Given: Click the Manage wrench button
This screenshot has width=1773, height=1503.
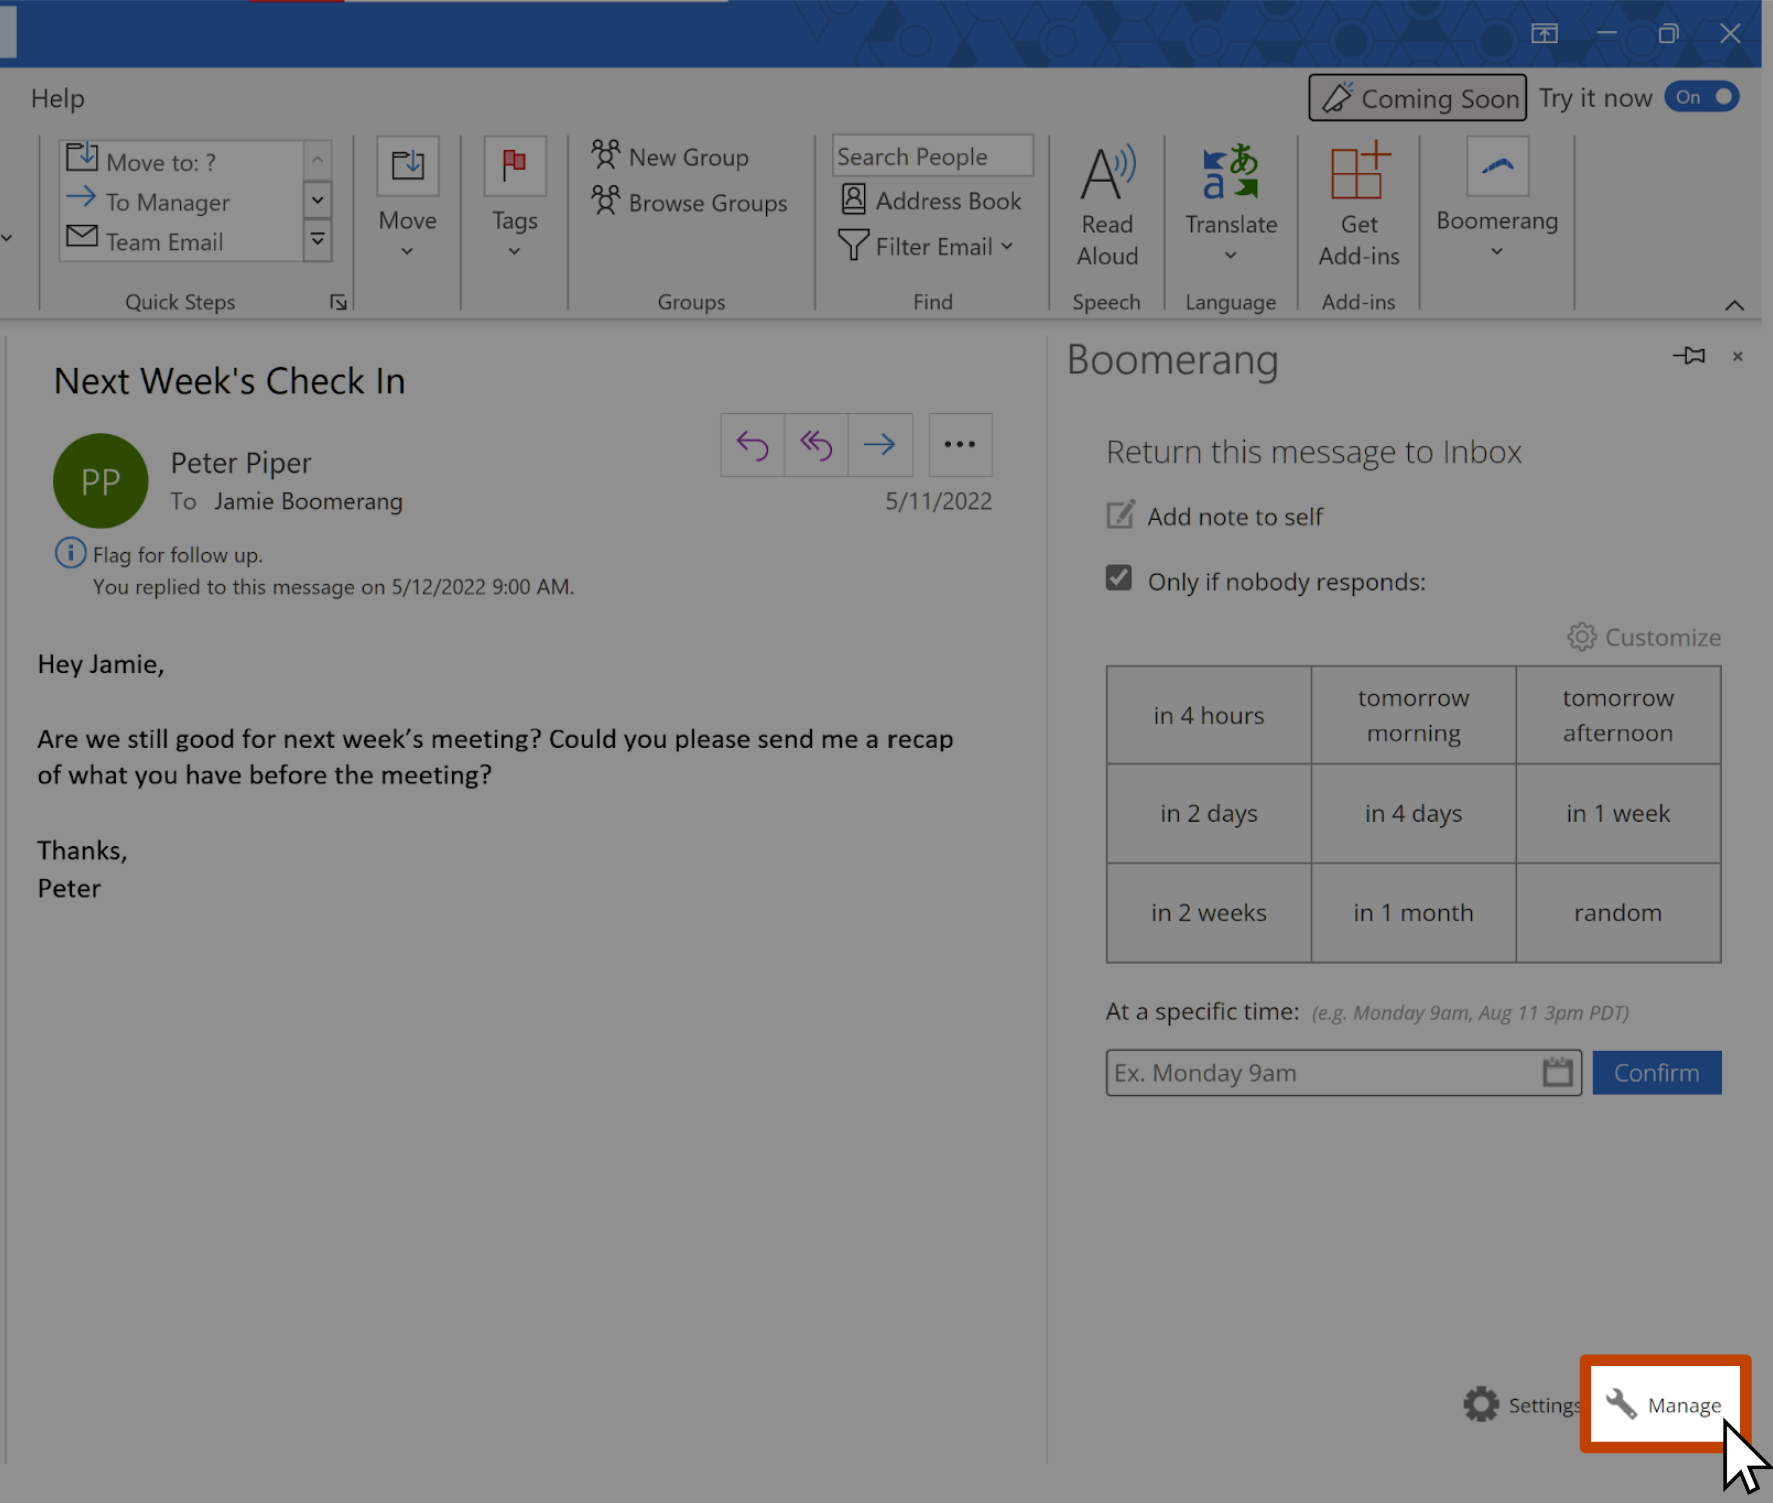Looking at the screenshot, I should point(1664,1404).
